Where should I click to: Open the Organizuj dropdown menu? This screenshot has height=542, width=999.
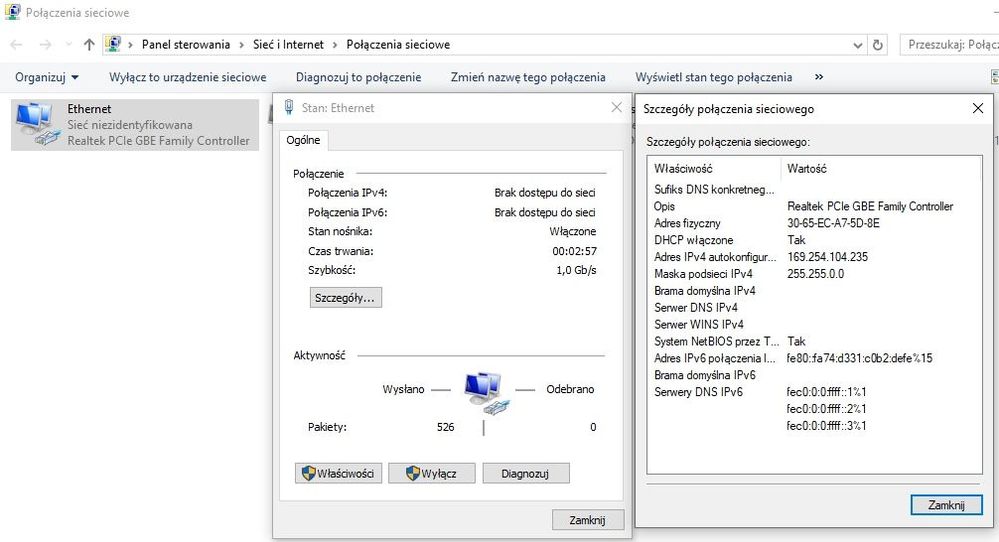(x=47, y=77)
